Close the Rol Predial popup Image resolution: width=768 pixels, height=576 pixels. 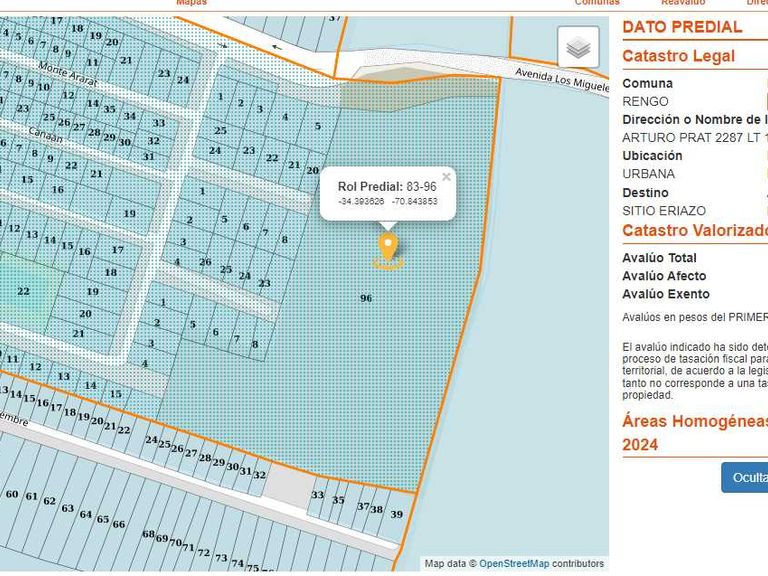(446, 177)
